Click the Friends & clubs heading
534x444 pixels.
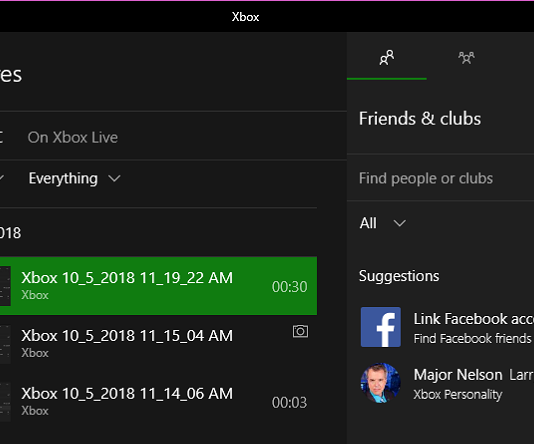coord(420,118)
